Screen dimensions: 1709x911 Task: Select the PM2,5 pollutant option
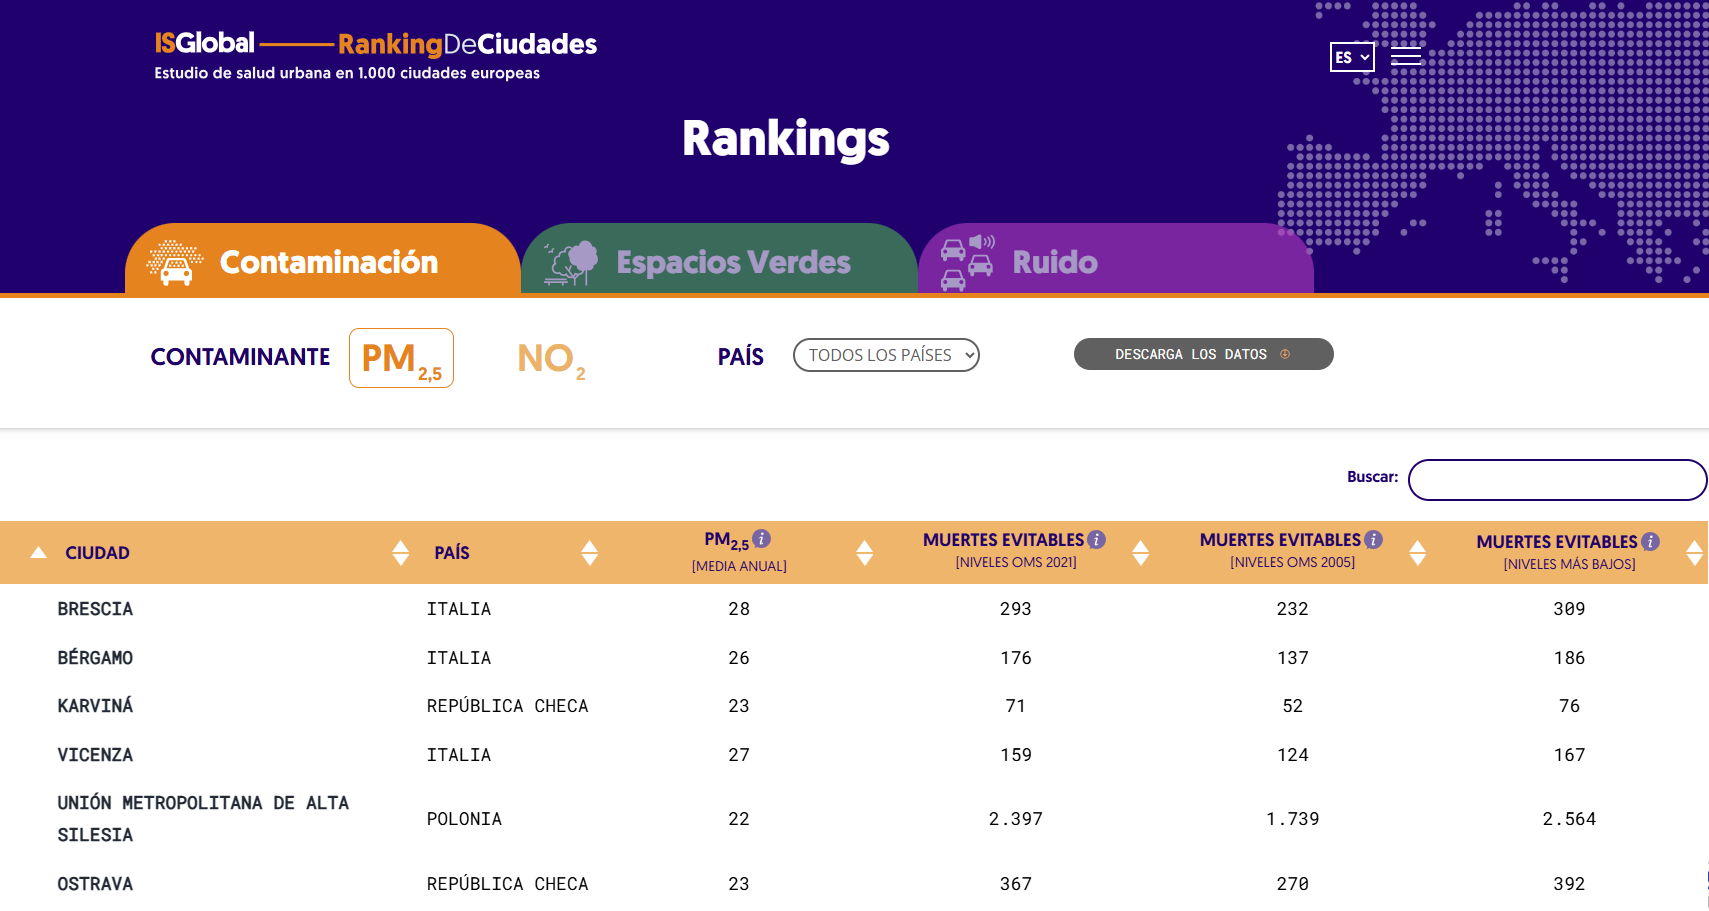coord(400,357)
